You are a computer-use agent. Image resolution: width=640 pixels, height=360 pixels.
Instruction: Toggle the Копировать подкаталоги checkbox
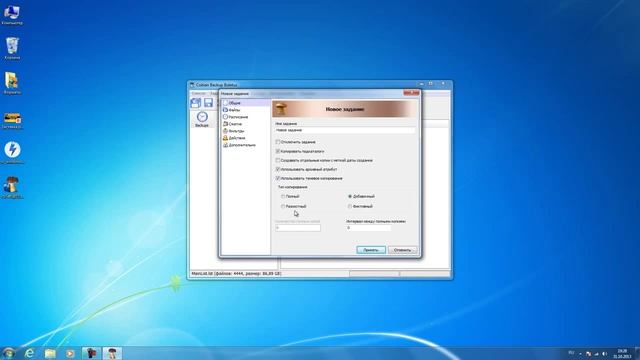pyautogui.click(x=278, y=151)
